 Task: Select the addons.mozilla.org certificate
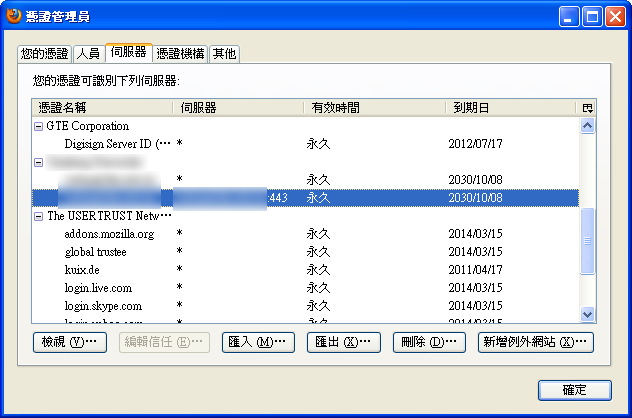tap(305, 234)
